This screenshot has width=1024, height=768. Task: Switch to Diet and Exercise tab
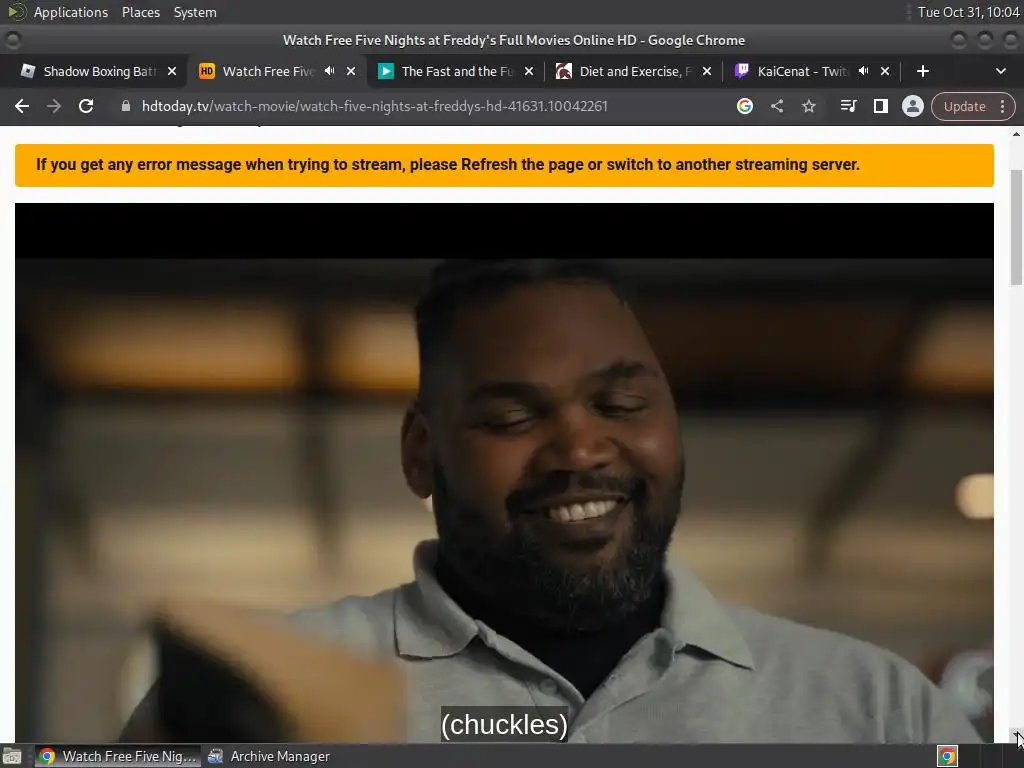click(x=635, y=71)
